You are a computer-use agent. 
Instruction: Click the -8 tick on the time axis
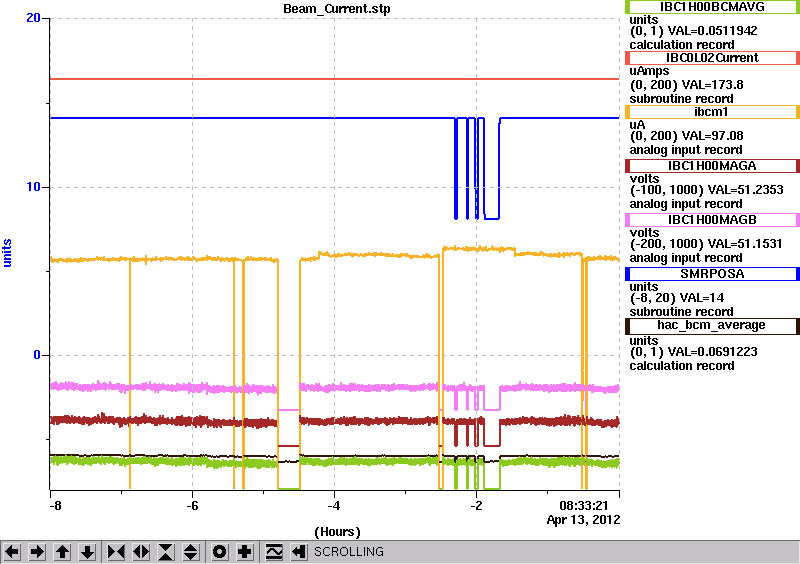pos(55,506)
